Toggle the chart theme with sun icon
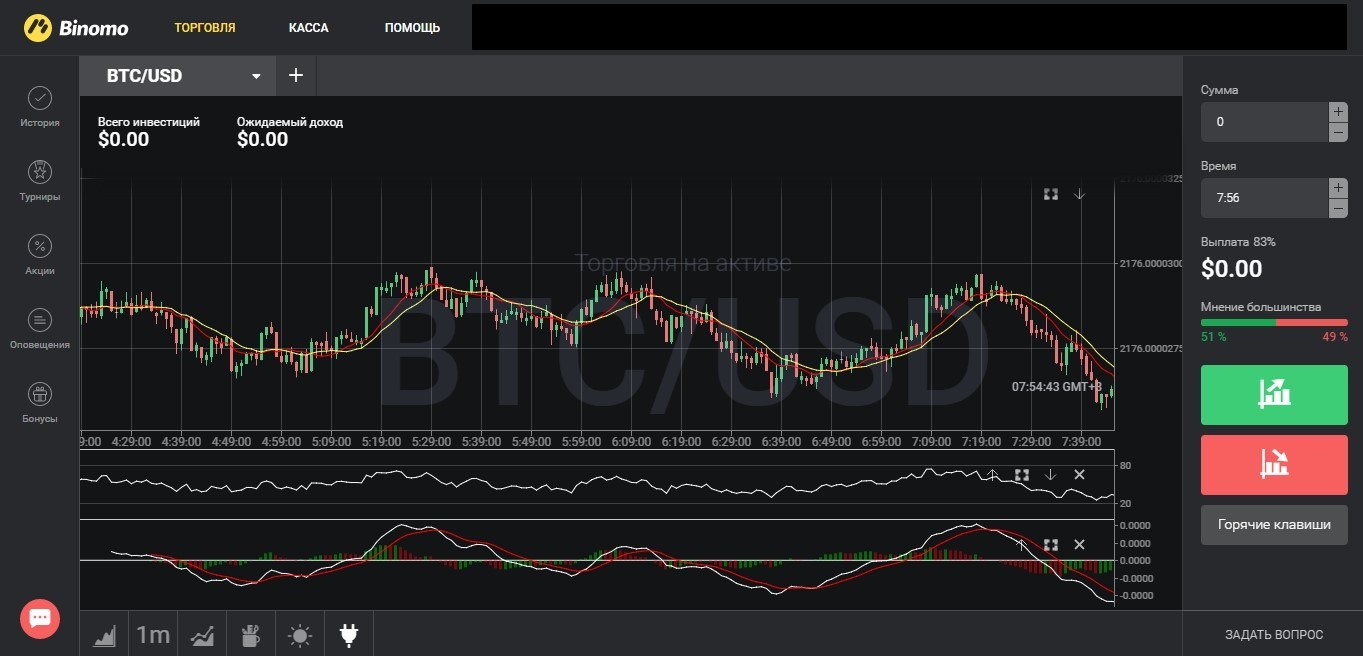The image size is (1363, 656). tap(300, 634)
